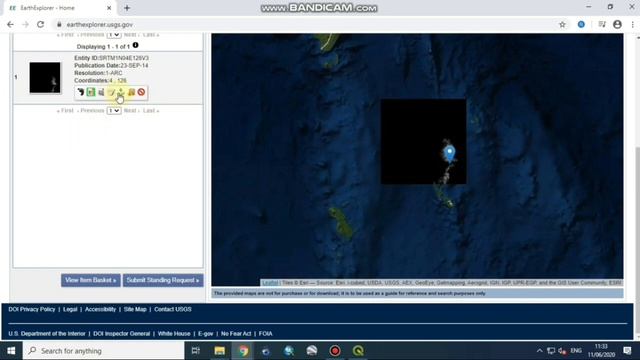Reload the EarthExplorer page
Image resolution: width=640 pixels, height=360 pixels.
point(40,24)
